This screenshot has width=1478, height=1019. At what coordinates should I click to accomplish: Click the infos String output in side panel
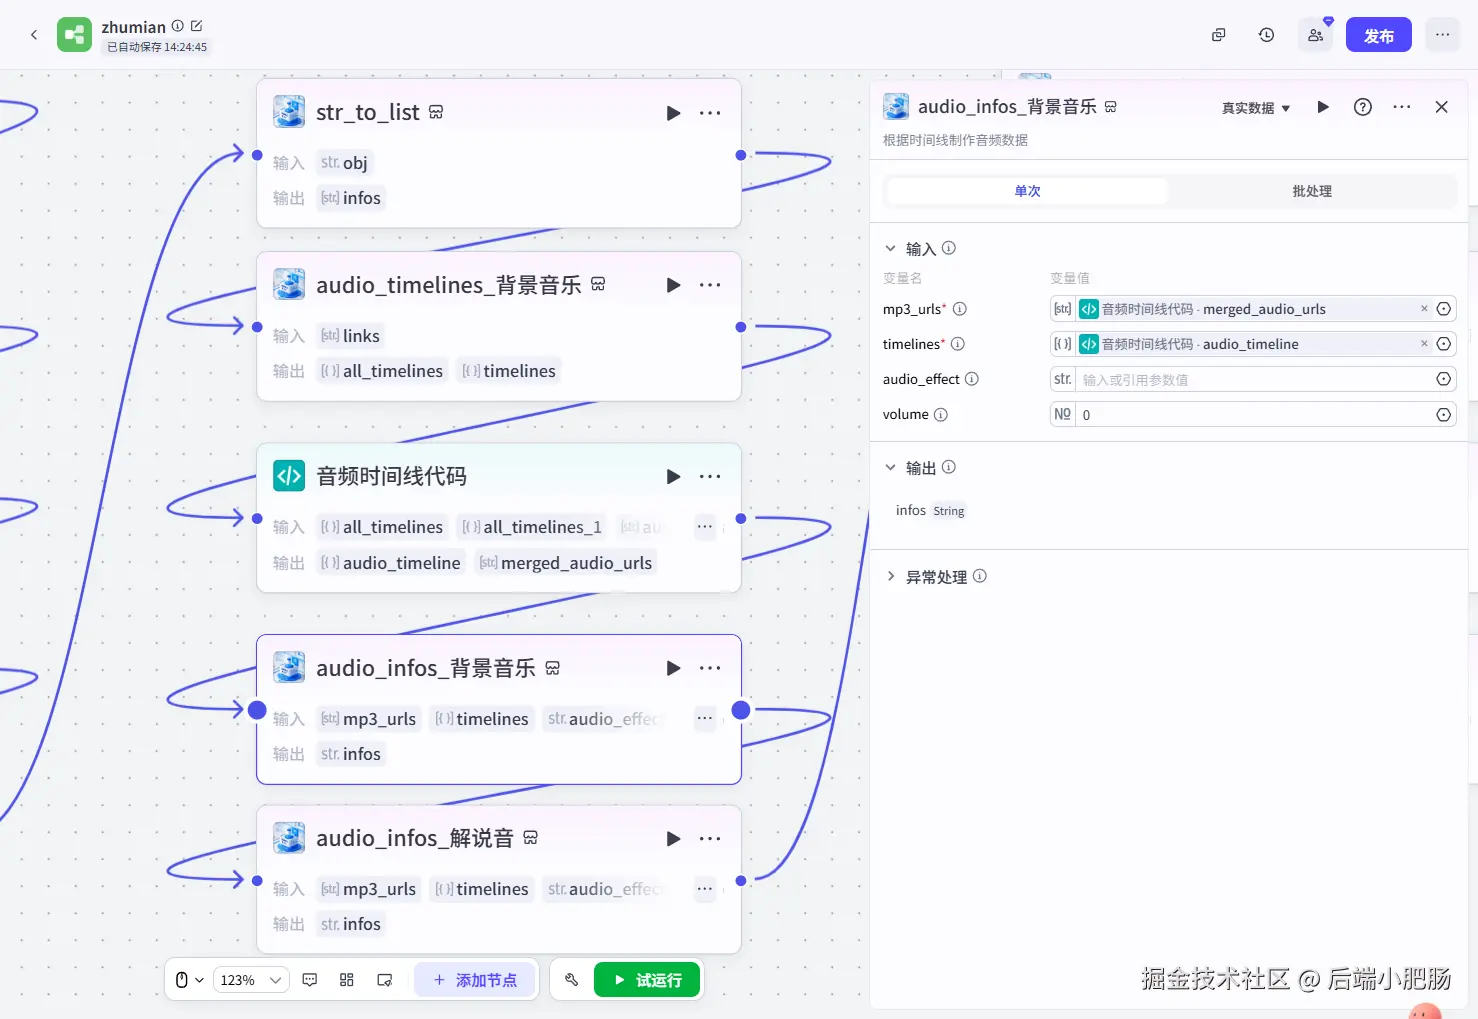coord(930,510)
